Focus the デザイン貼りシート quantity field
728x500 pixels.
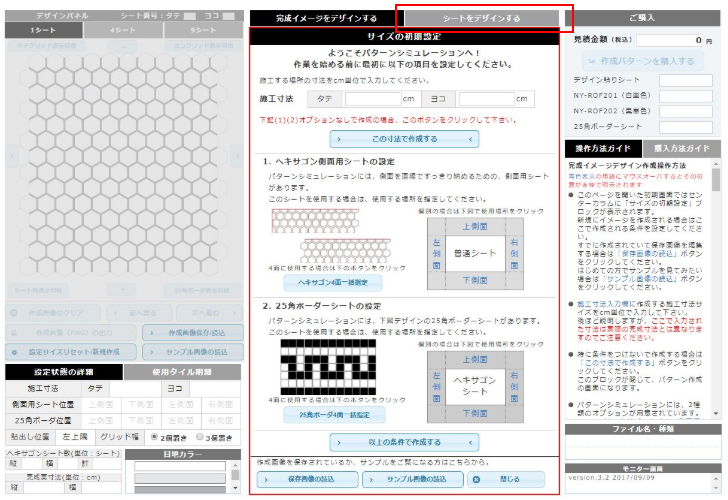click(686, 80)
